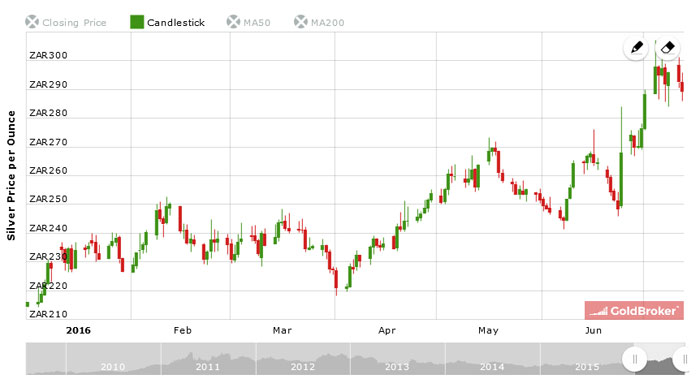Viewport: 700px width, 379px height.
Task: Click the right range navigator handle
Action: coord(684,358)
